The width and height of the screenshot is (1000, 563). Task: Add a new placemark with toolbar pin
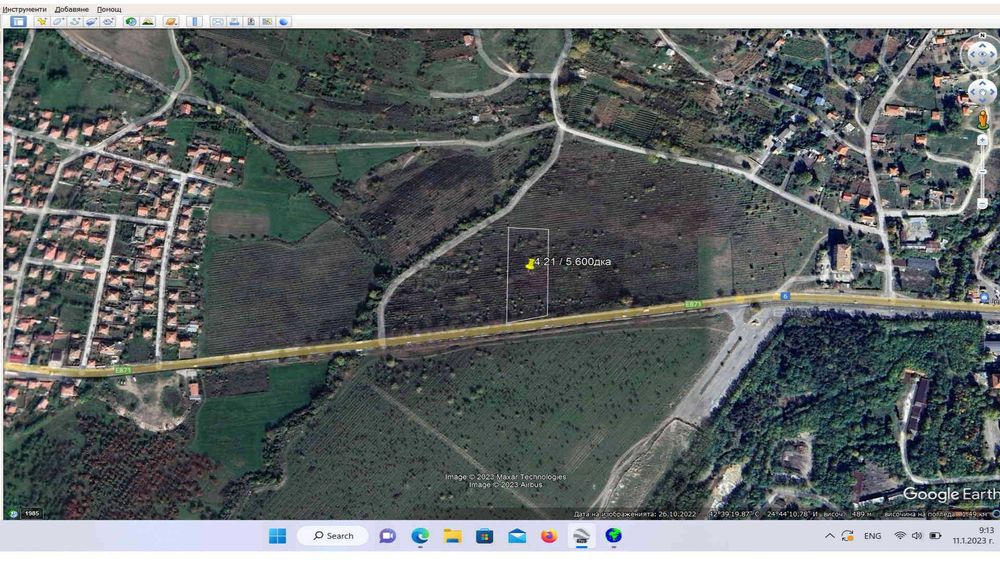pos(41,22)
